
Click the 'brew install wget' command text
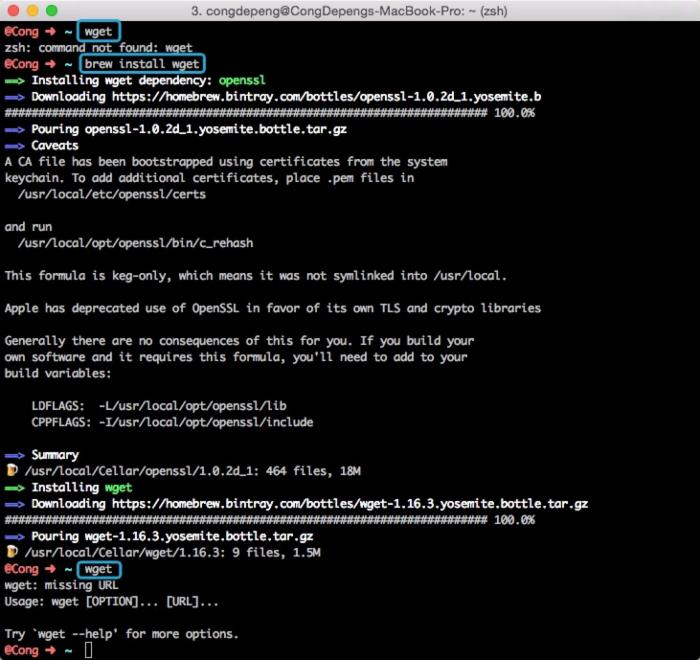click(x=142, y=64)
